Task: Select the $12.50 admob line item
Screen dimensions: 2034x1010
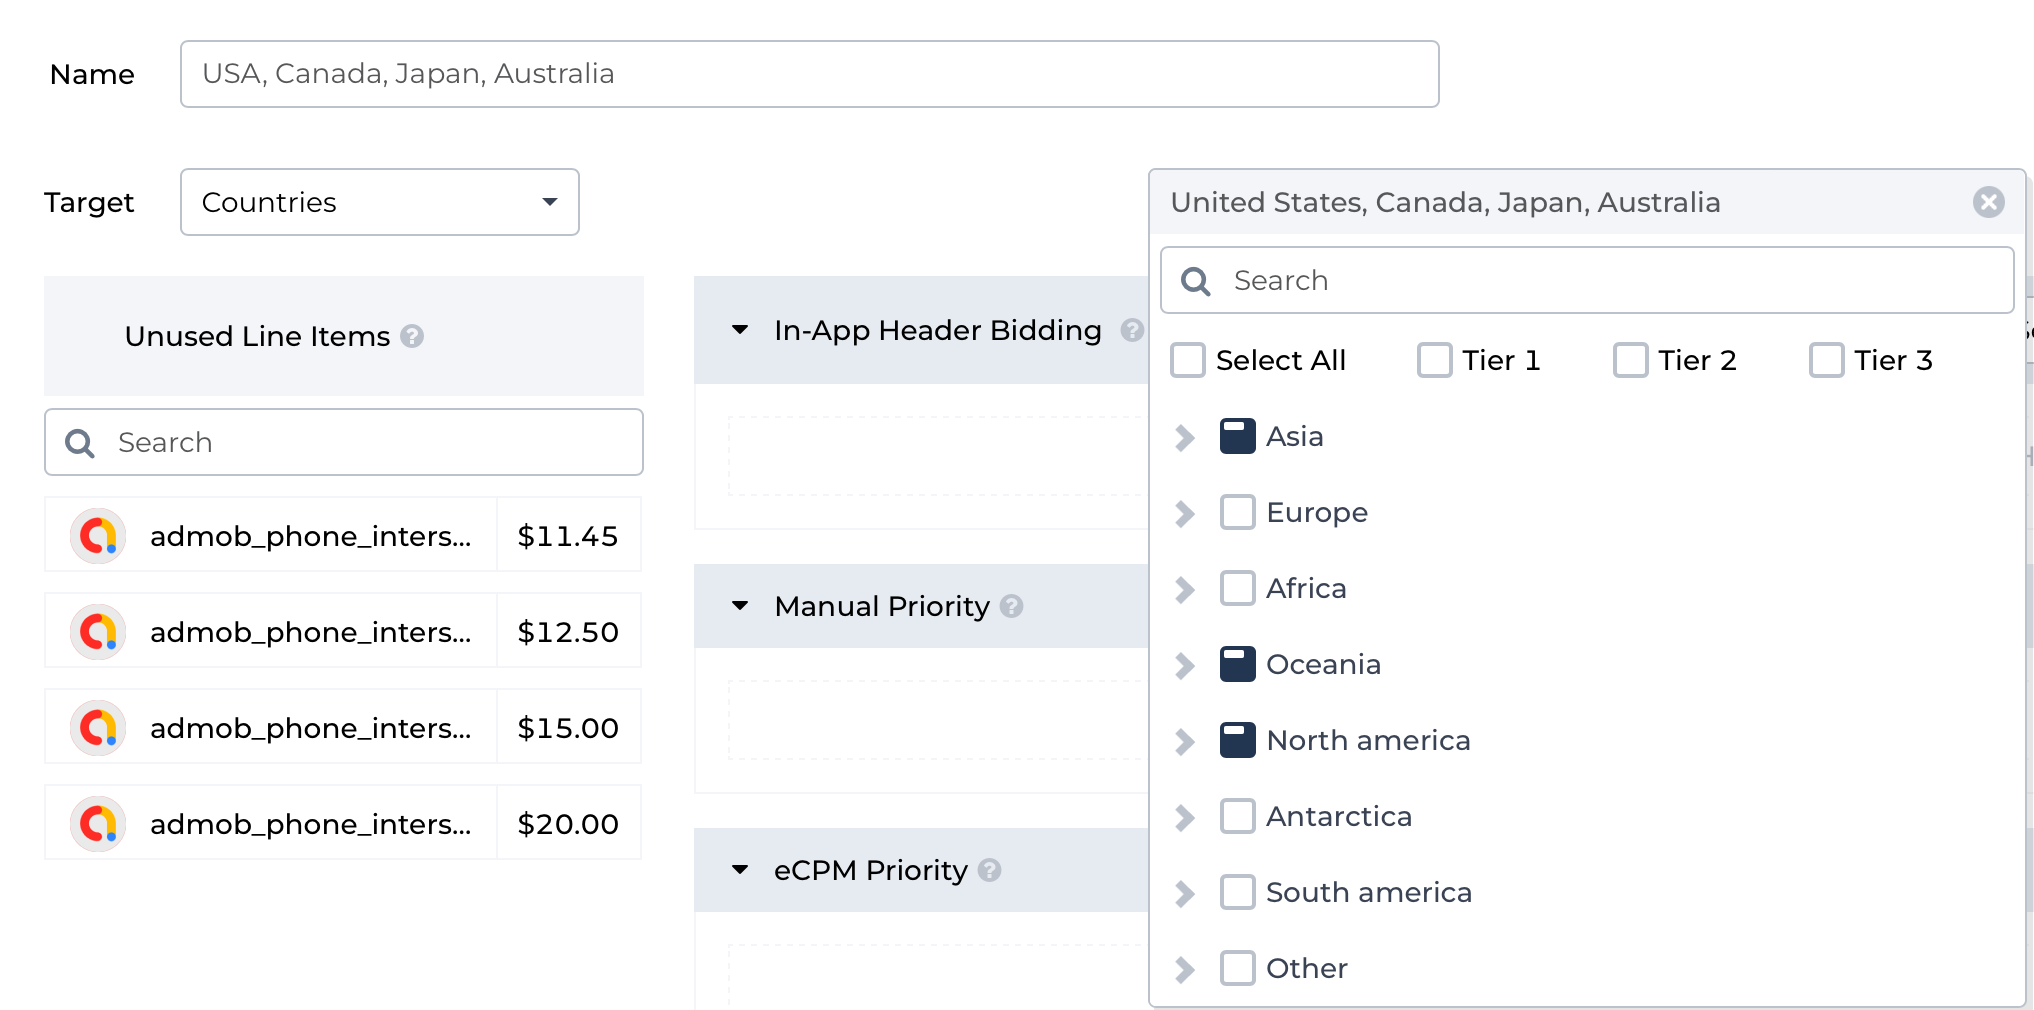Action: [310, 632]
